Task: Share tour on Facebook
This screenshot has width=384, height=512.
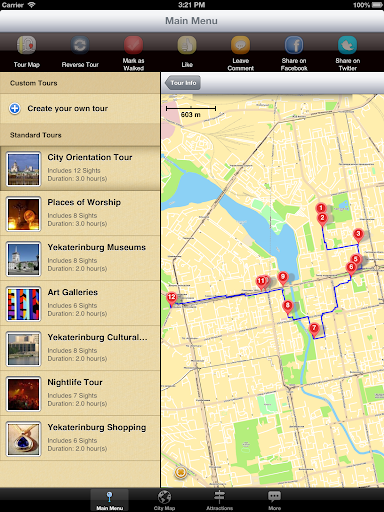Action: click(294, 45)
